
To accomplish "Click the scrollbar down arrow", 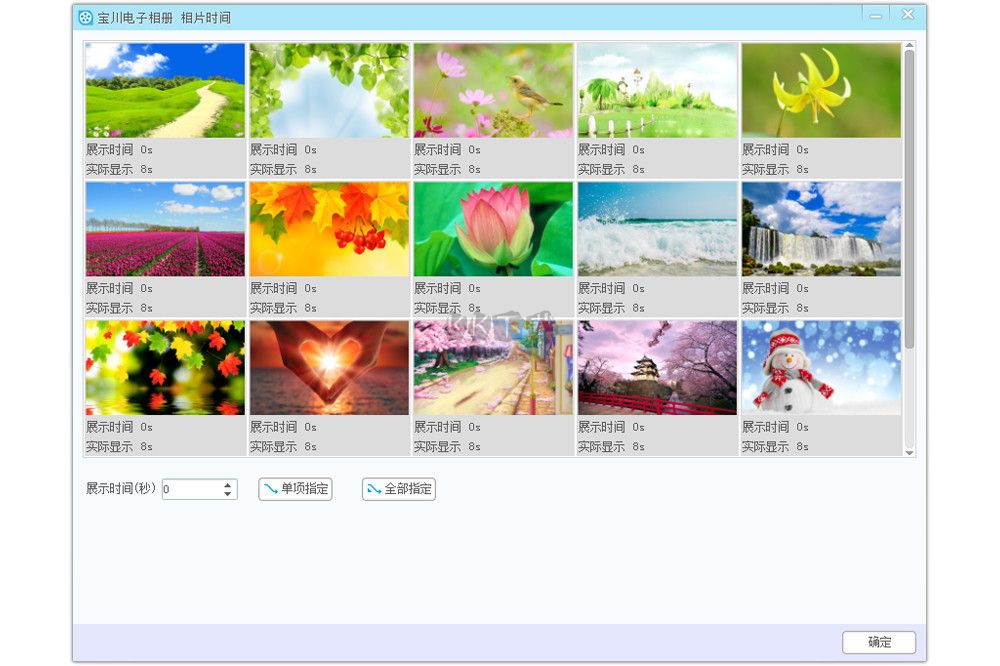I will point(910,450).
